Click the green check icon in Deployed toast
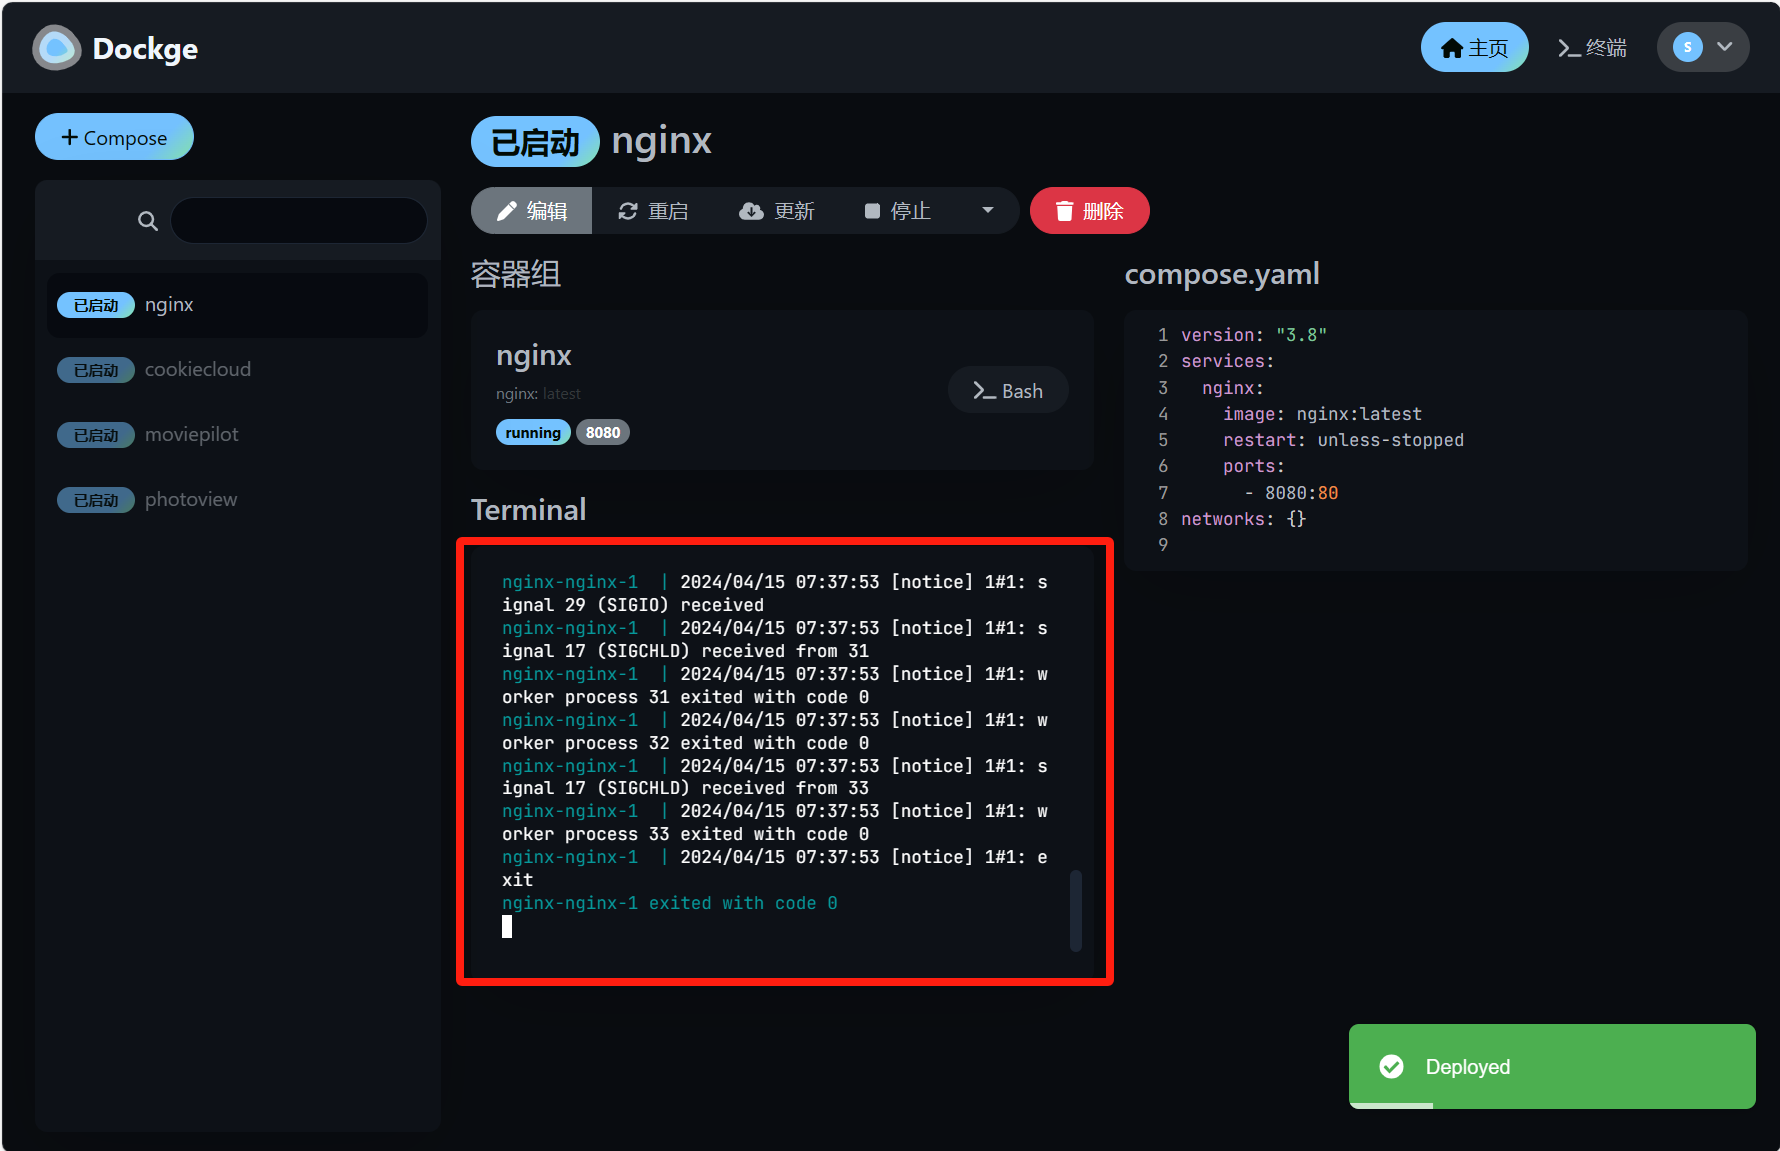Viewport: 1780px width, 1151px height. (x=1391, y=1066)
